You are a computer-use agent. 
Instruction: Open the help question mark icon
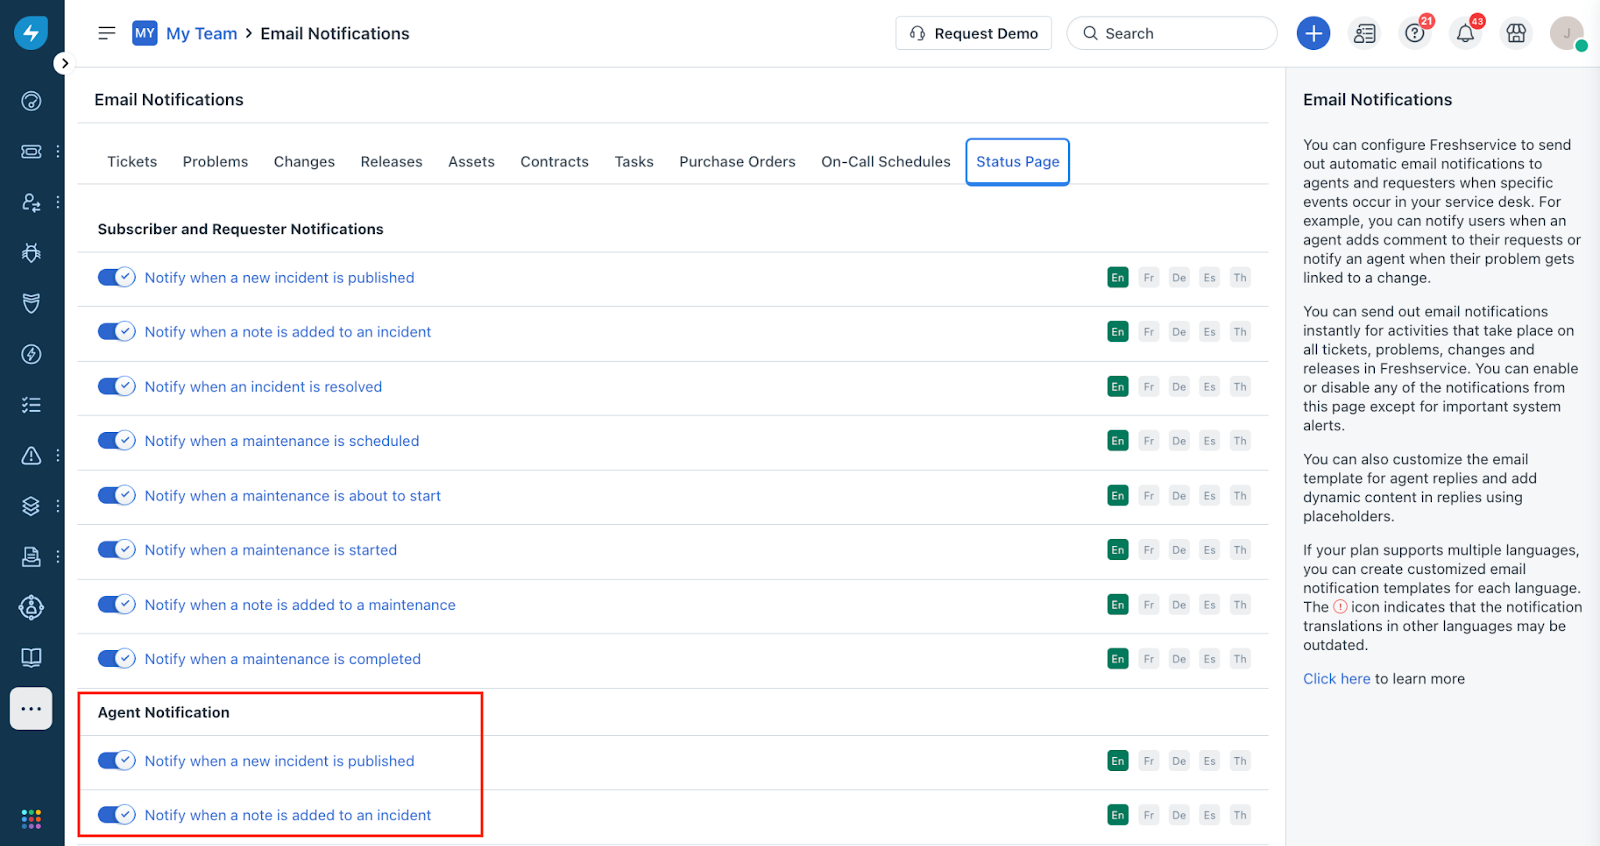(1414, 33)
